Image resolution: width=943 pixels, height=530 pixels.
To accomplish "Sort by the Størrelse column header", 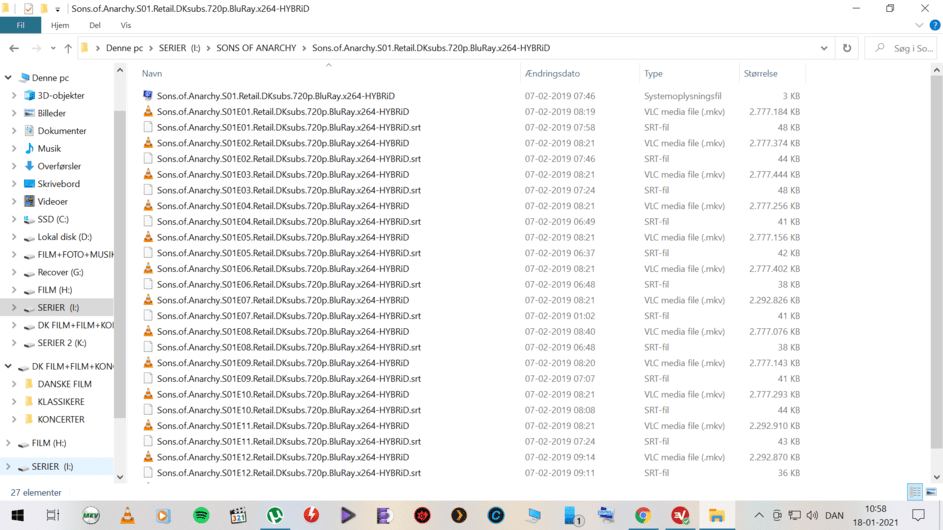I will 760,73.
